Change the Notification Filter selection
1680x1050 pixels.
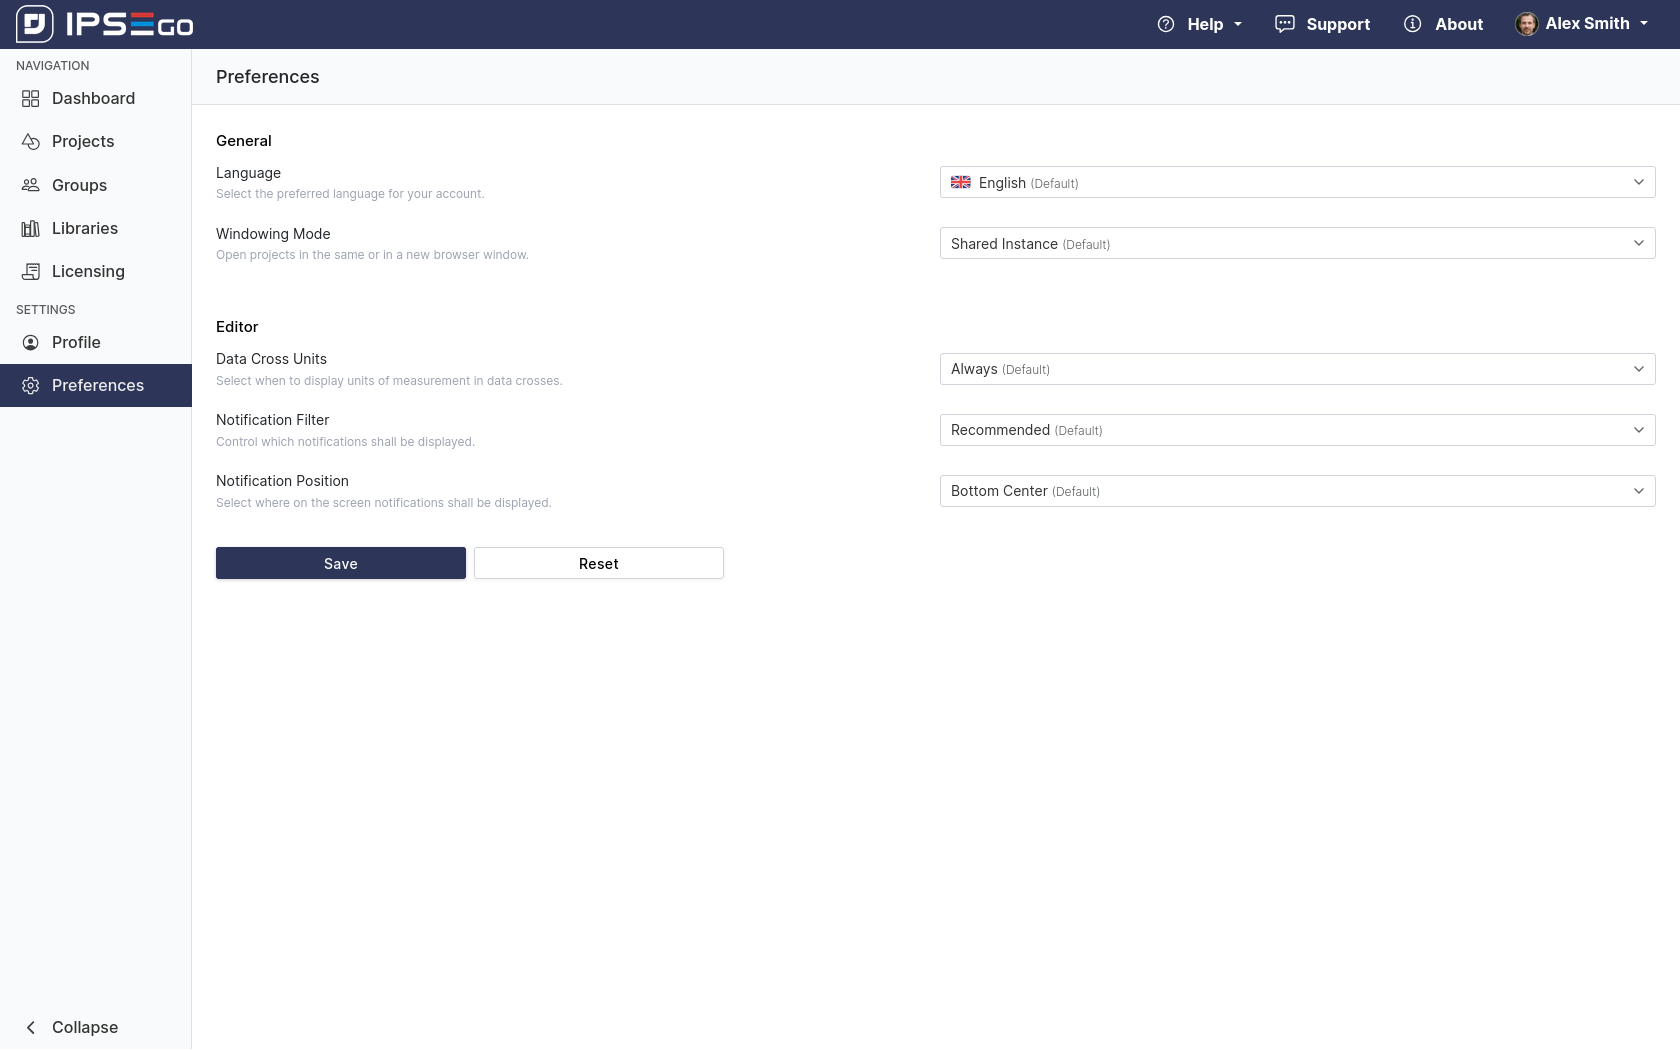pyautogui.click(x=1297, y=430)
